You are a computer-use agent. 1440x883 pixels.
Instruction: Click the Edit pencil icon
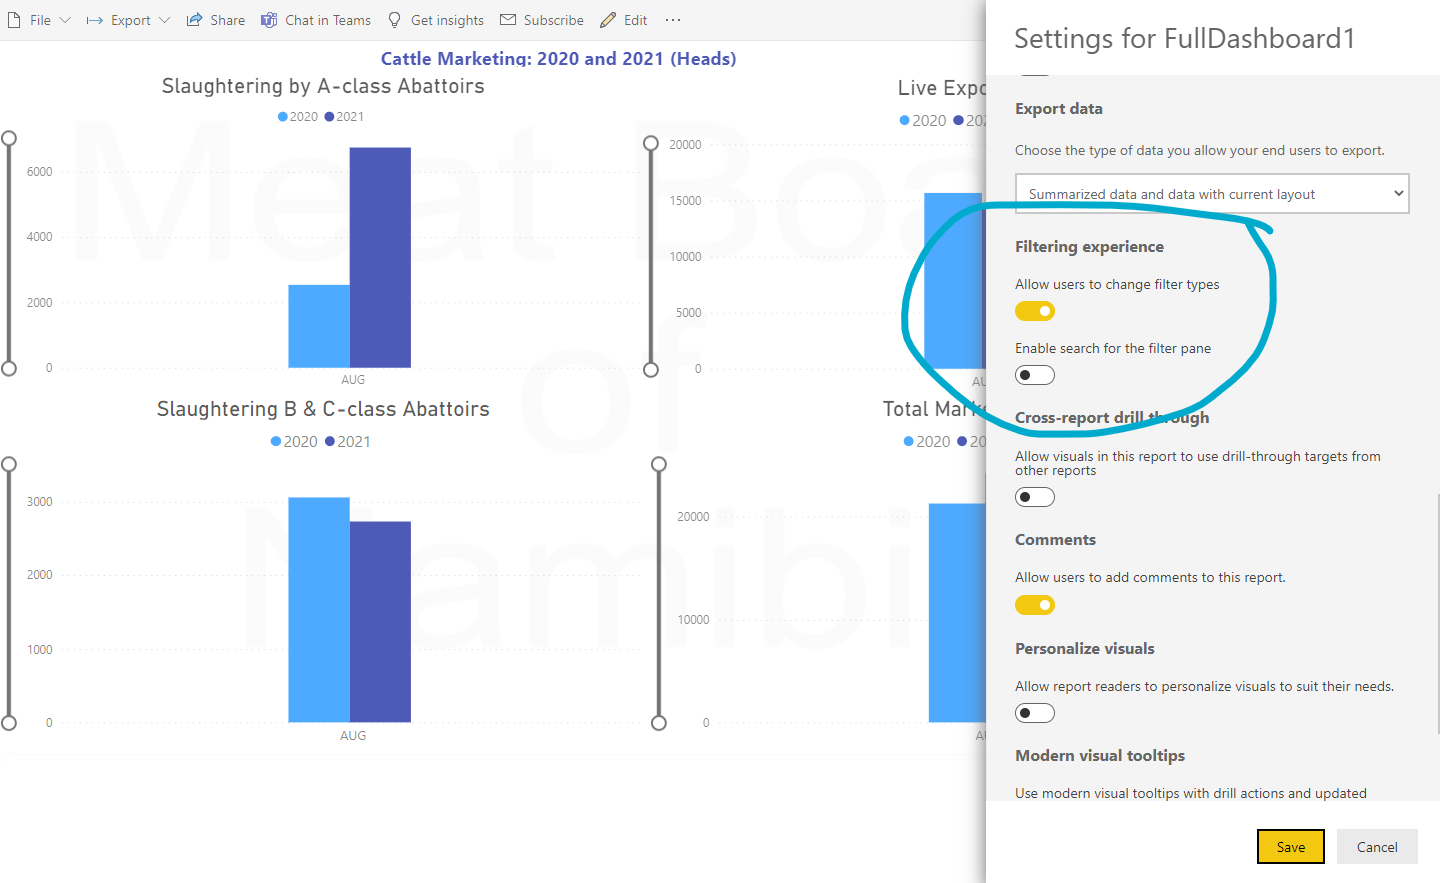(x=608, y=20)
